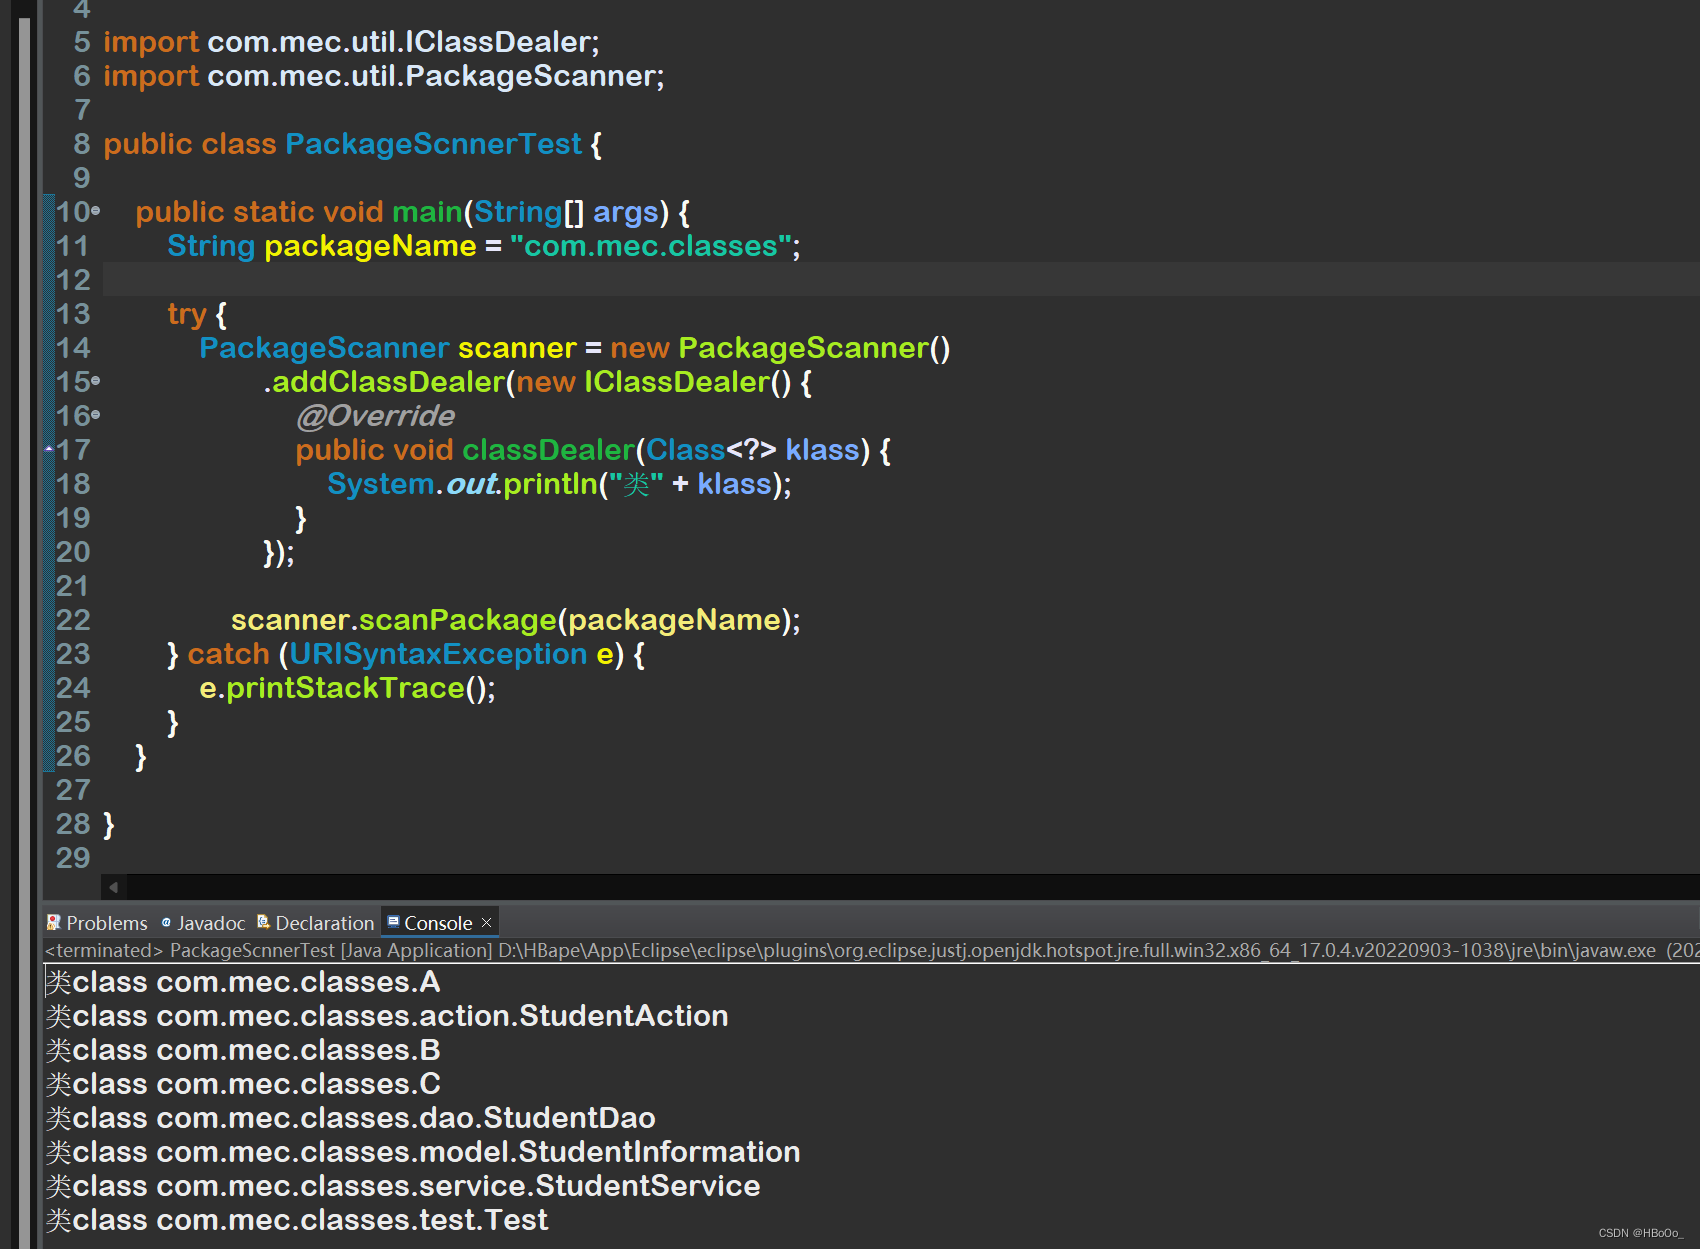The width and height of the screenshot is (1700, 1249).
Task: Click the try keyword on line 13
Action: (187, 314)
